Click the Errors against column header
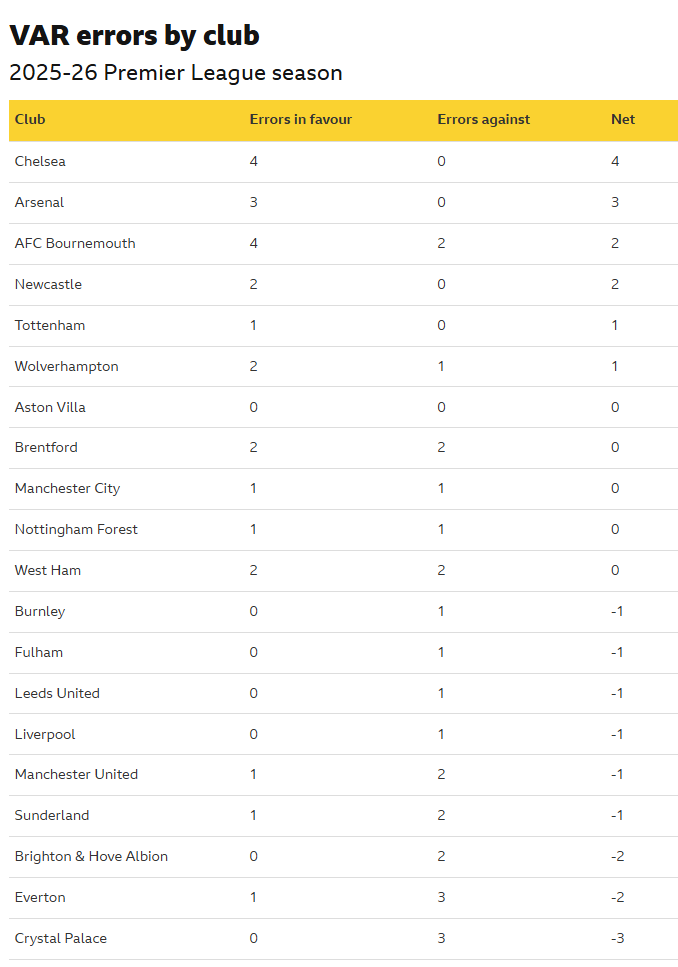The image size is (678, 967). coord(483,120)
